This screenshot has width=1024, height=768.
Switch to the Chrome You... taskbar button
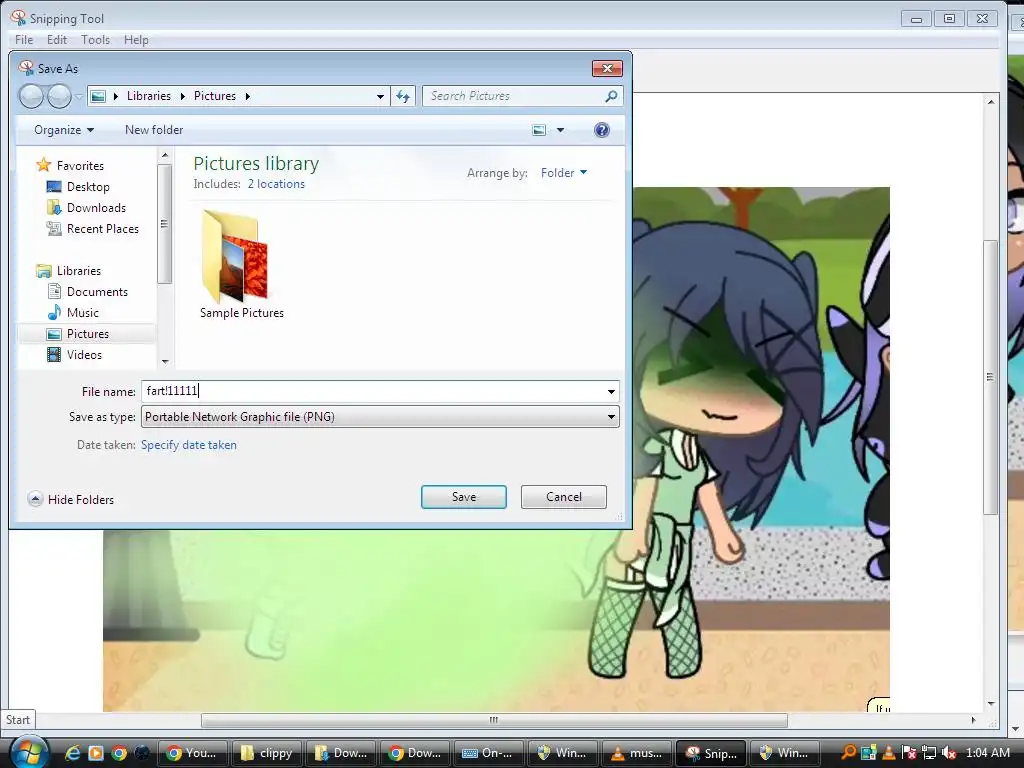193,753
